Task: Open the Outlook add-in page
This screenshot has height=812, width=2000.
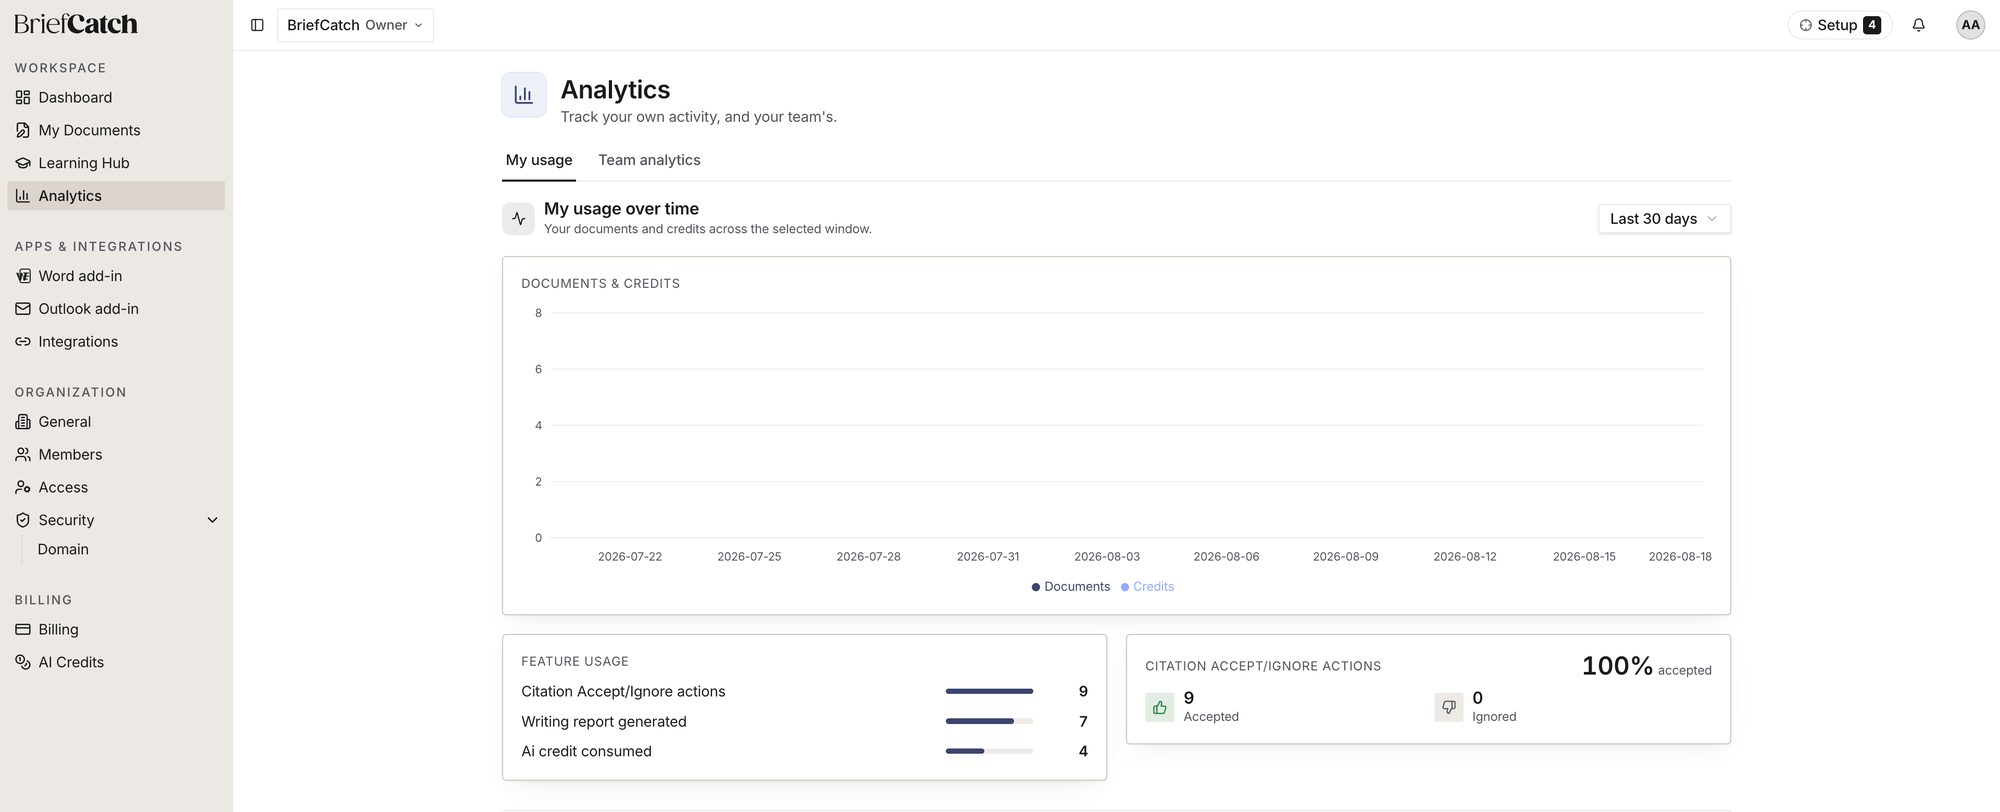Action: [x=116, y=309]
